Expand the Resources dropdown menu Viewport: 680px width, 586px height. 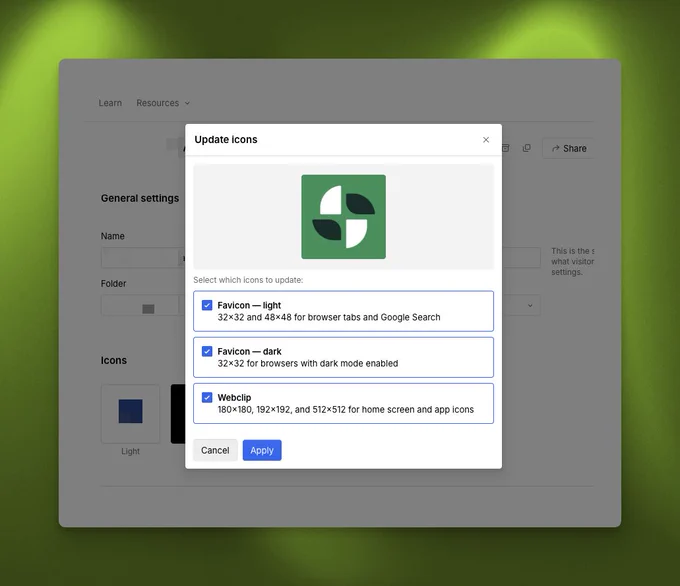click(x=163, y=103)
